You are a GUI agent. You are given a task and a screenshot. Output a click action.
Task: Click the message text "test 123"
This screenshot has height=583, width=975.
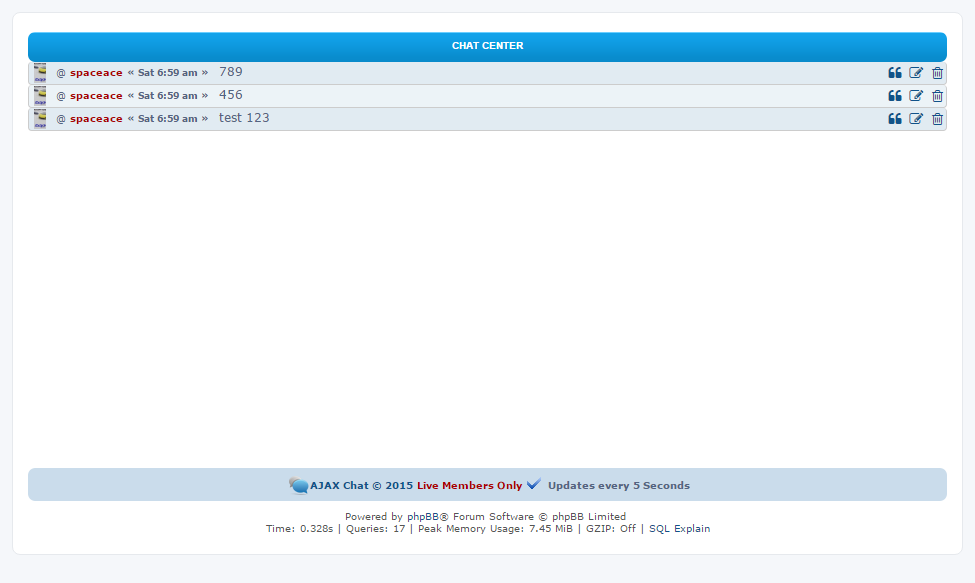click(244, 118)
